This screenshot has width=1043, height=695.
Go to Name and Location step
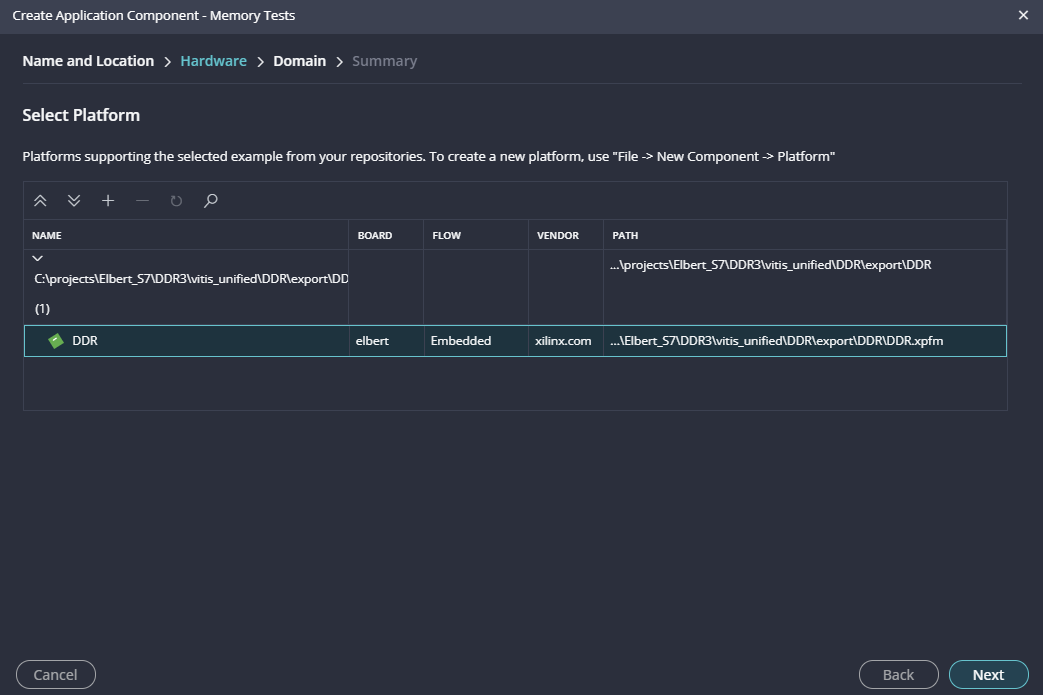pyautogui.click(x=88, y=61)
